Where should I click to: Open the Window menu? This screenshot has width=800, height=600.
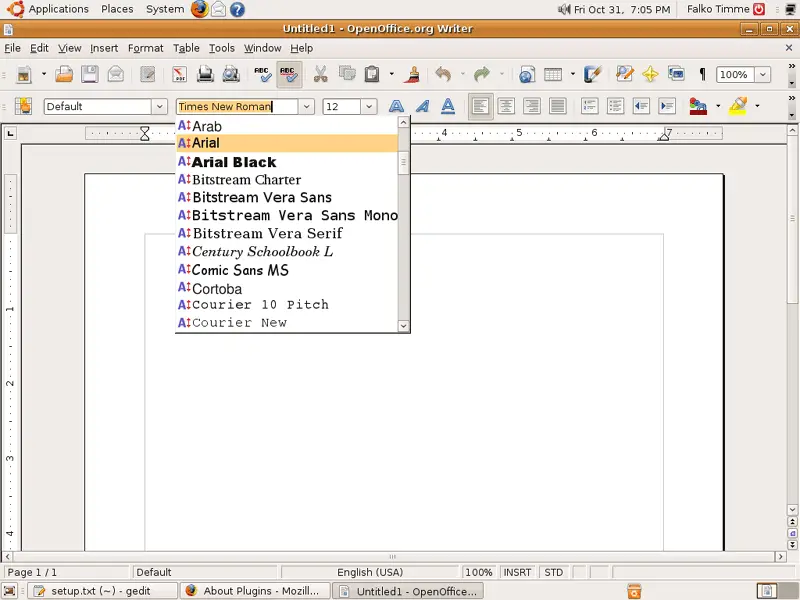(262, 48)
